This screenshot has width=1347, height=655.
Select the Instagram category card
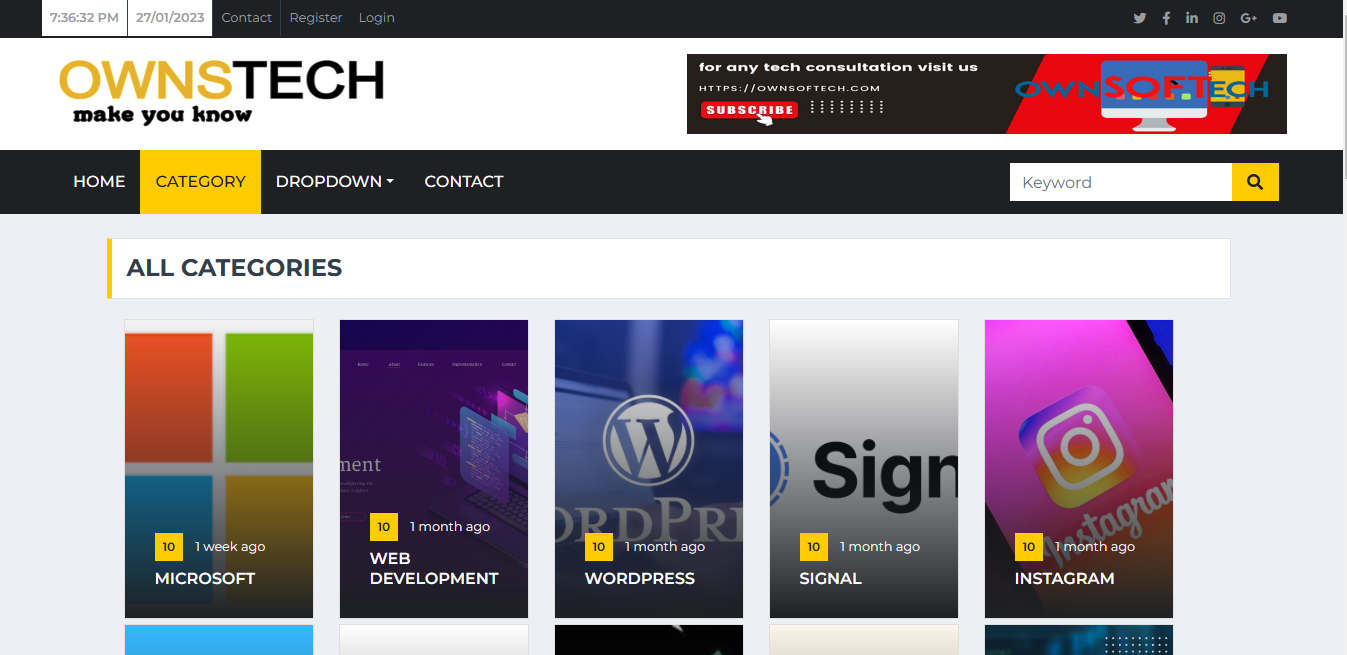pos(1079,468)
